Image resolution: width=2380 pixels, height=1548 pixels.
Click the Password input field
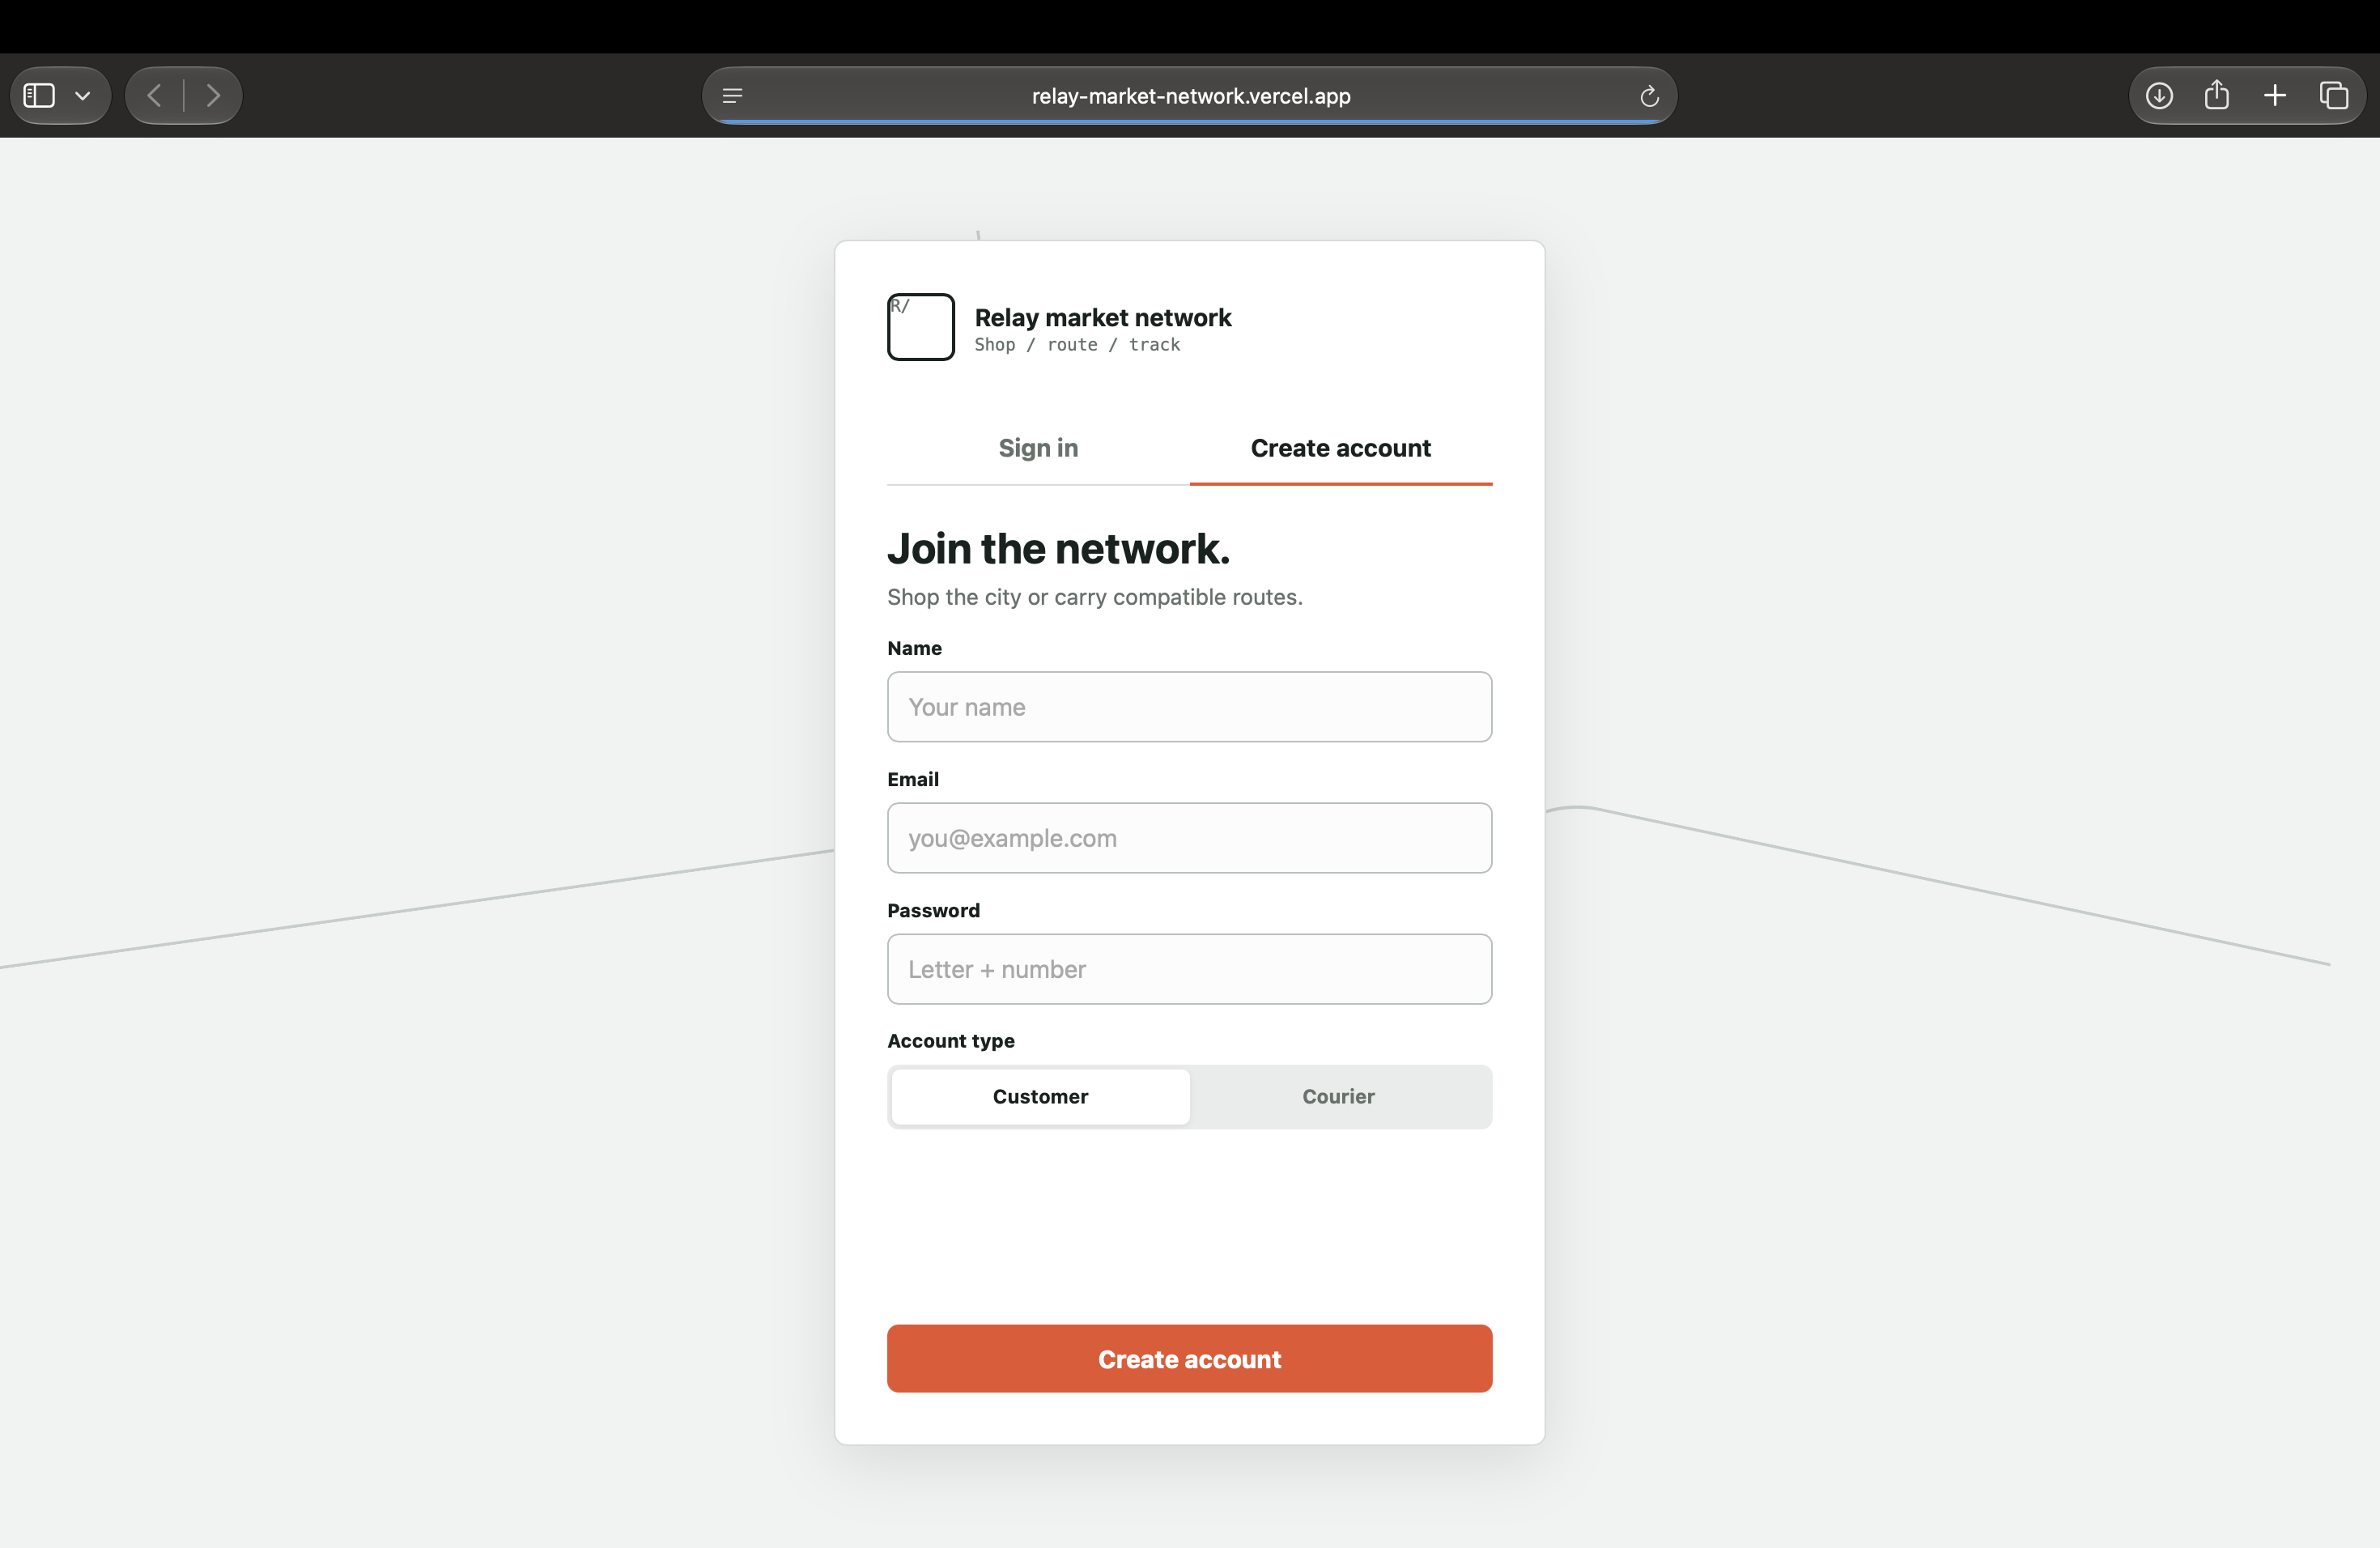point(1189,969)
